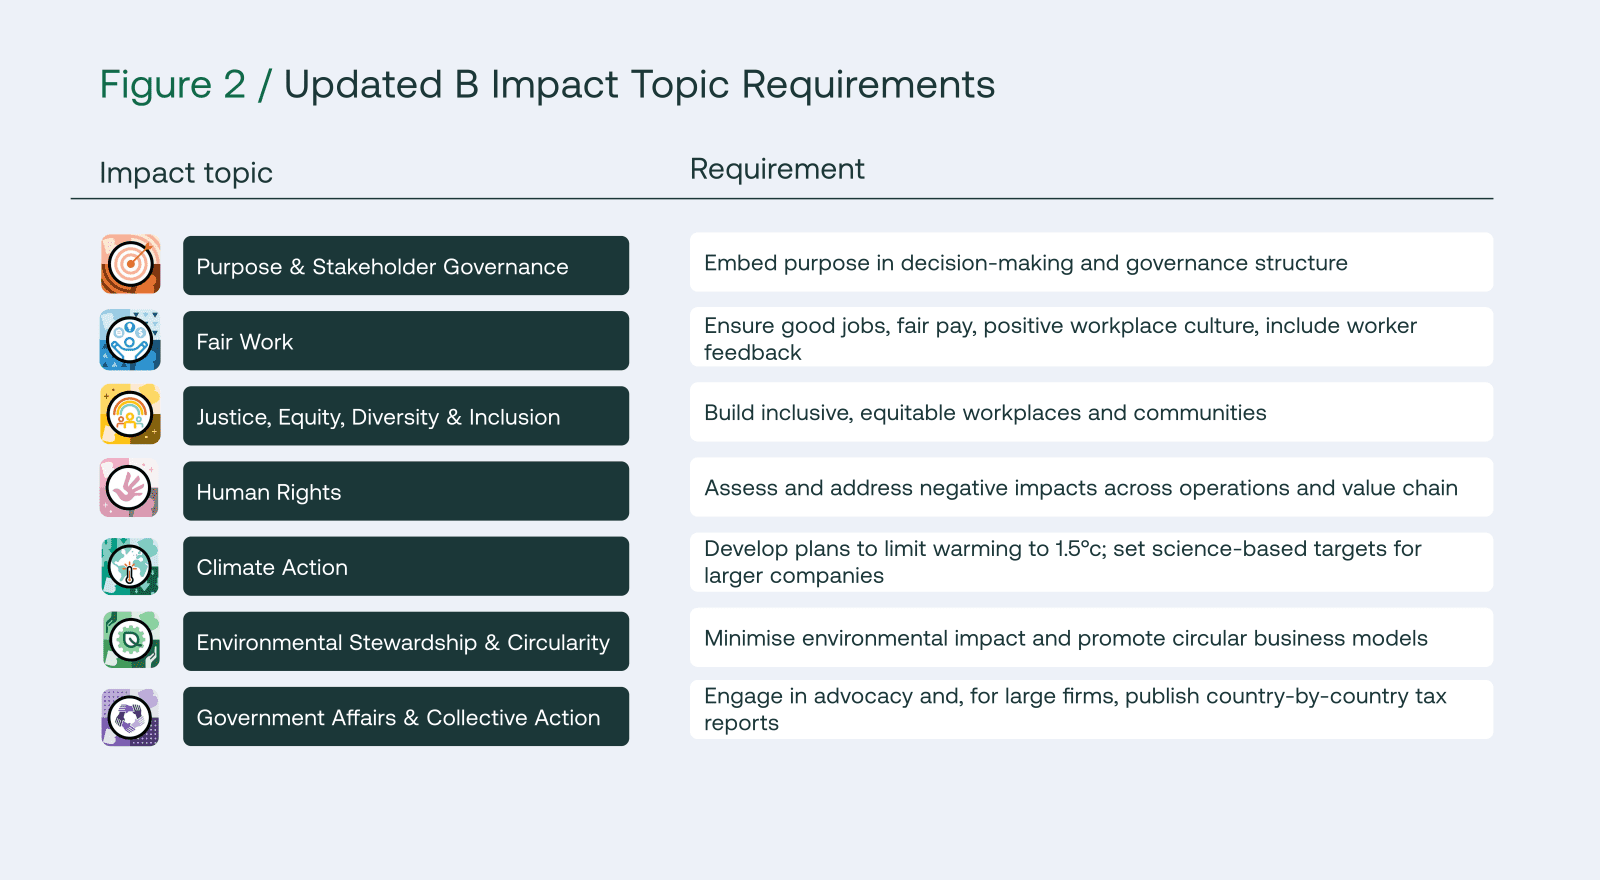Screen dimensions: 1600x880
Task: Click the 'Figure 2 / Updated B Impact Topic Requirements' title
Action: point(547,85)
